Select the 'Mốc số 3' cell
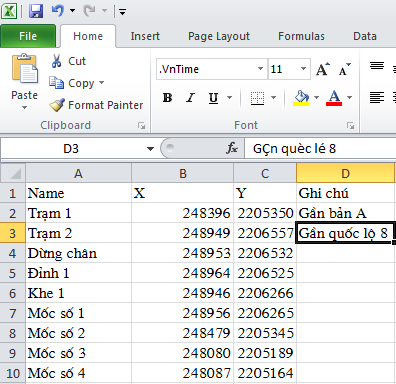The width and height of the screenshot is (396, 384). [79, 353]
